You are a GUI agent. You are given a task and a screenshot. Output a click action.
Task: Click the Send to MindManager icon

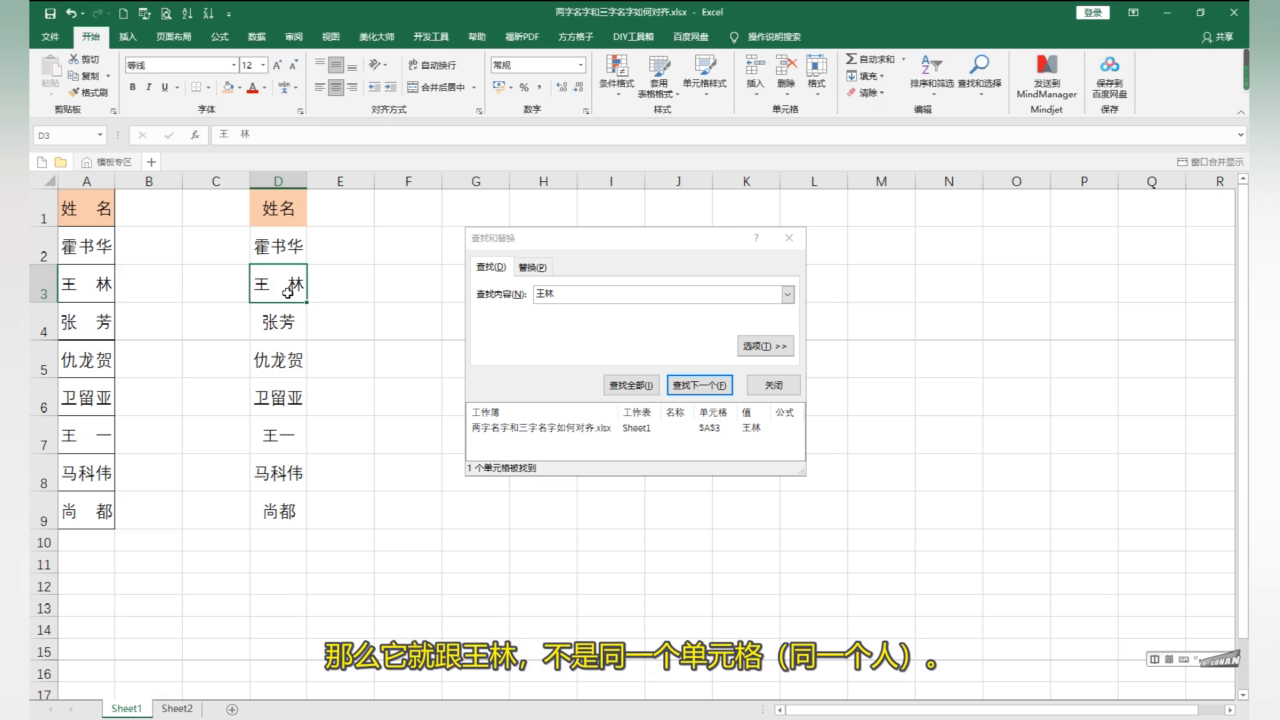point(1046,65)
